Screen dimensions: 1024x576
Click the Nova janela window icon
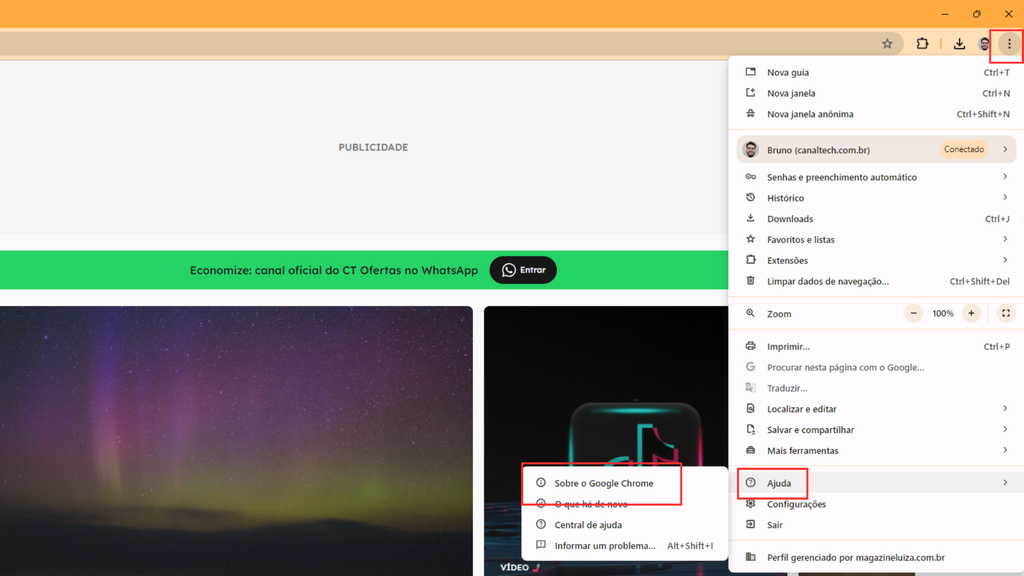(x=750, y=93)
